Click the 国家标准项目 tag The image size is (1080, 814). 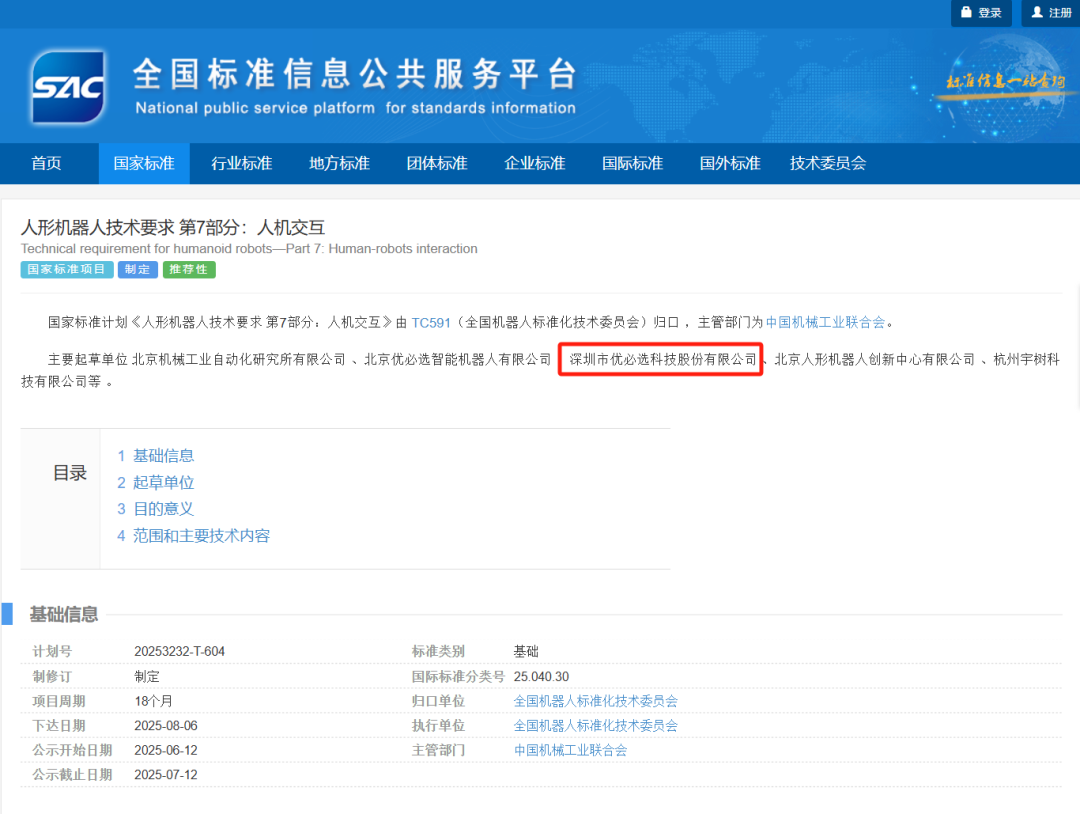[67, 269]
